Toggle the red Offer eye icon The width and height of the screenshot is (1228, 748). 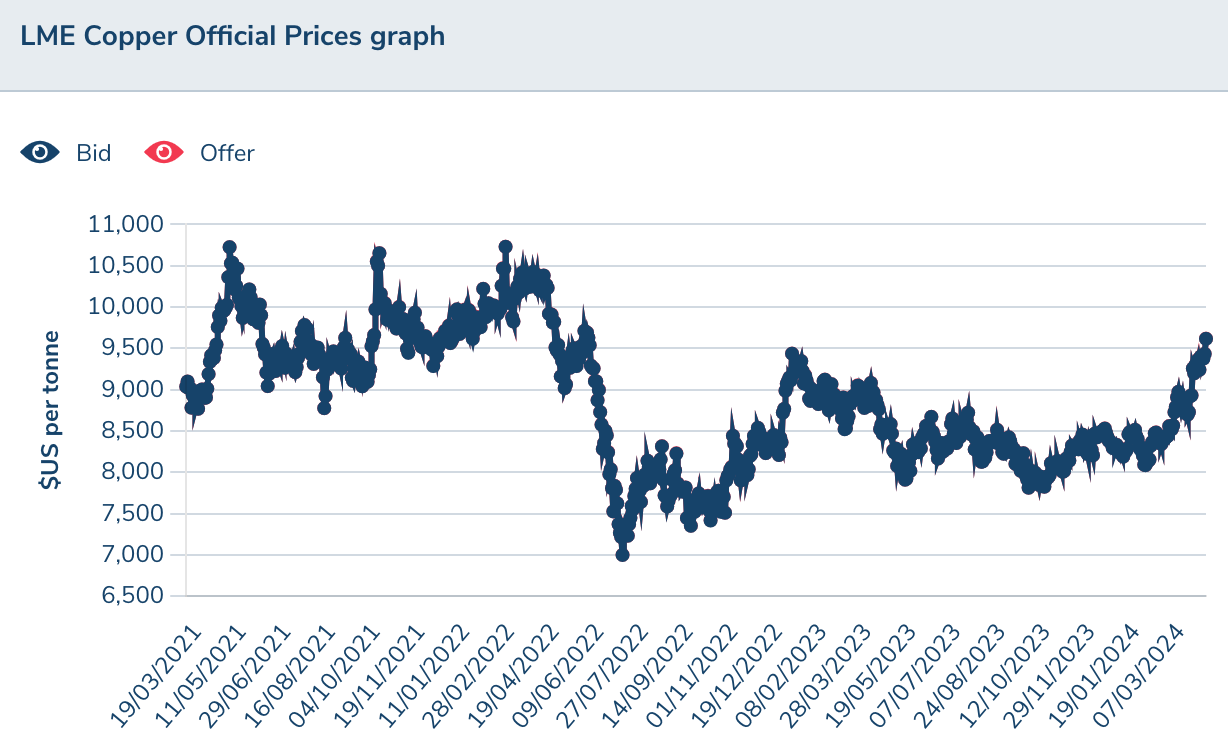point(164,153)
